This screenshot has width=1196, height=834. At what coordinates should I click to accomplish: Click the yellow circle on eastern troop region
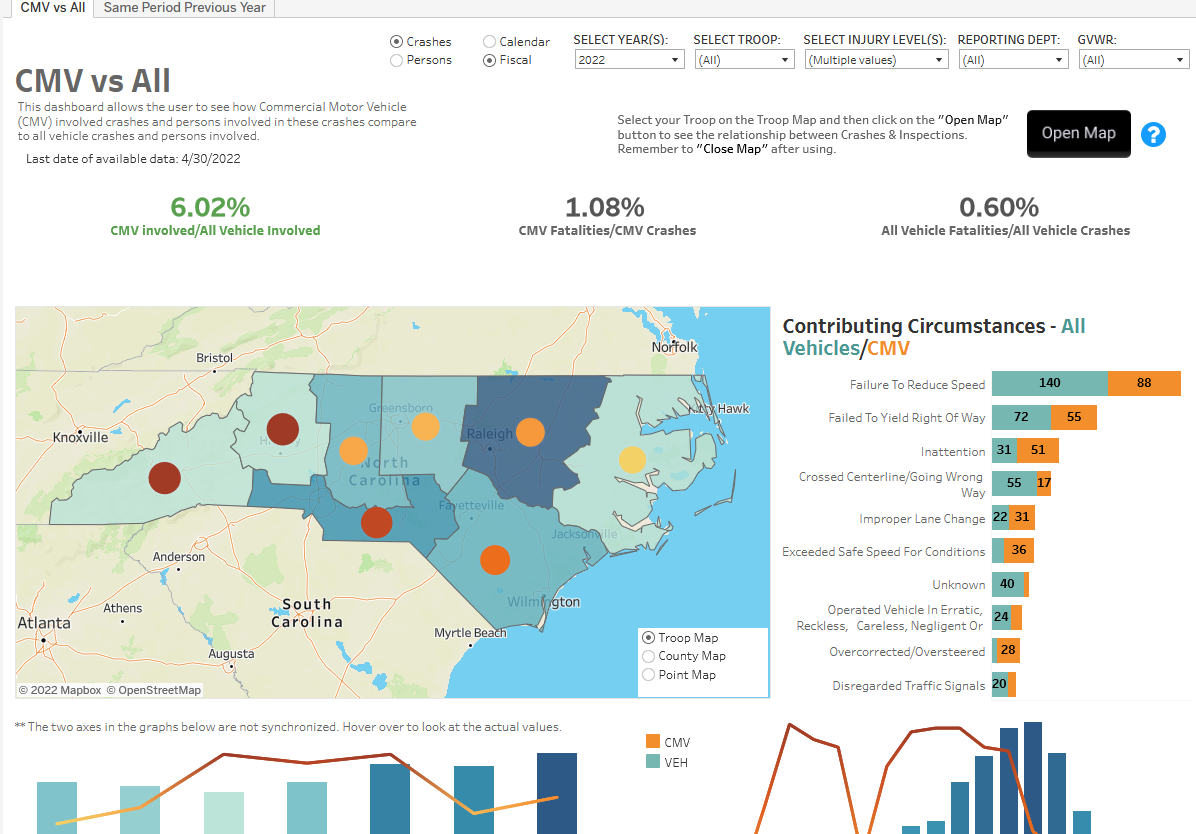632,459
